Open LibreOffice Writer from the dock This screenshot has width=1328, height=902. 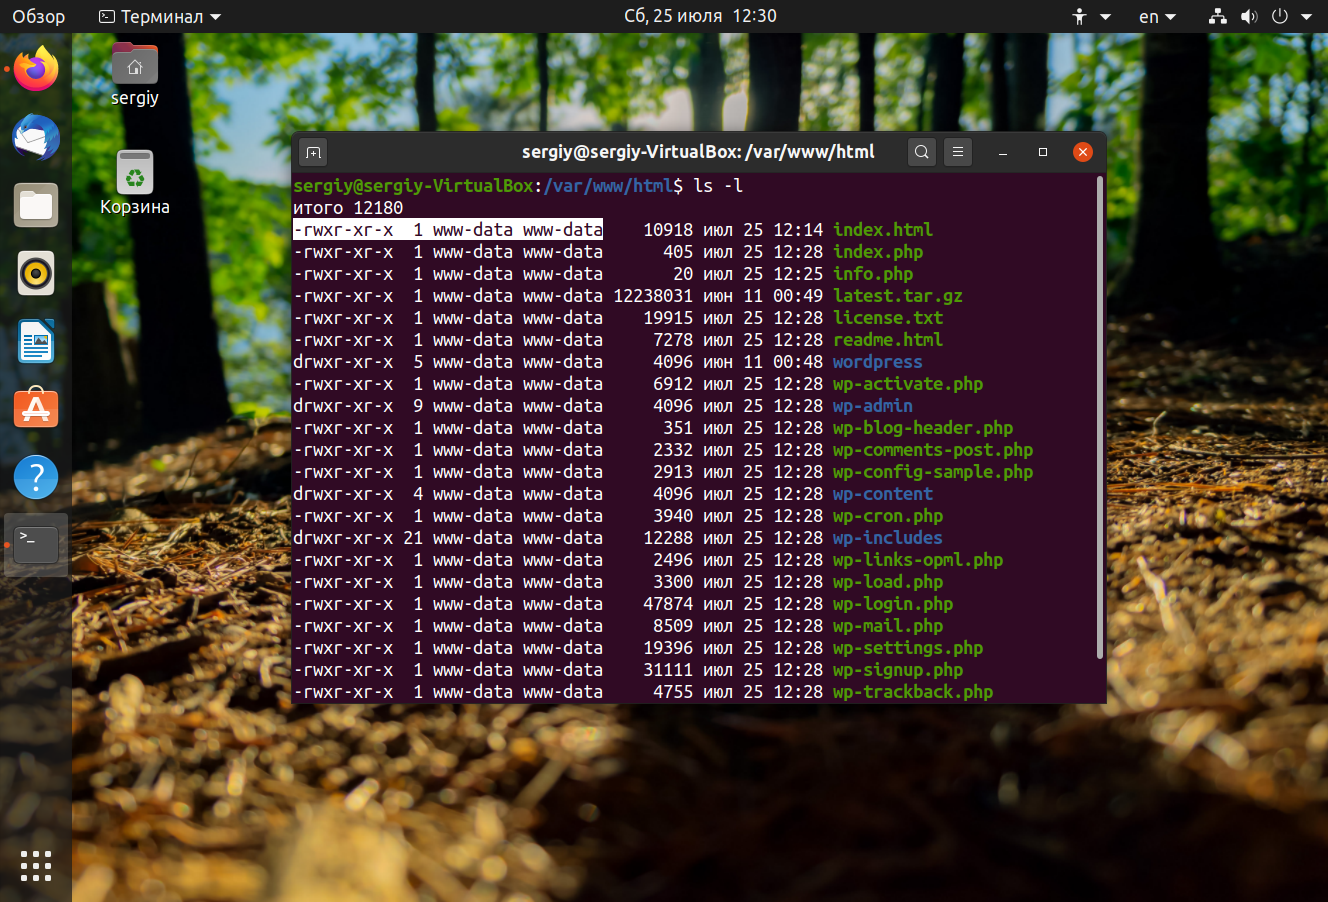tap(36, 341)
